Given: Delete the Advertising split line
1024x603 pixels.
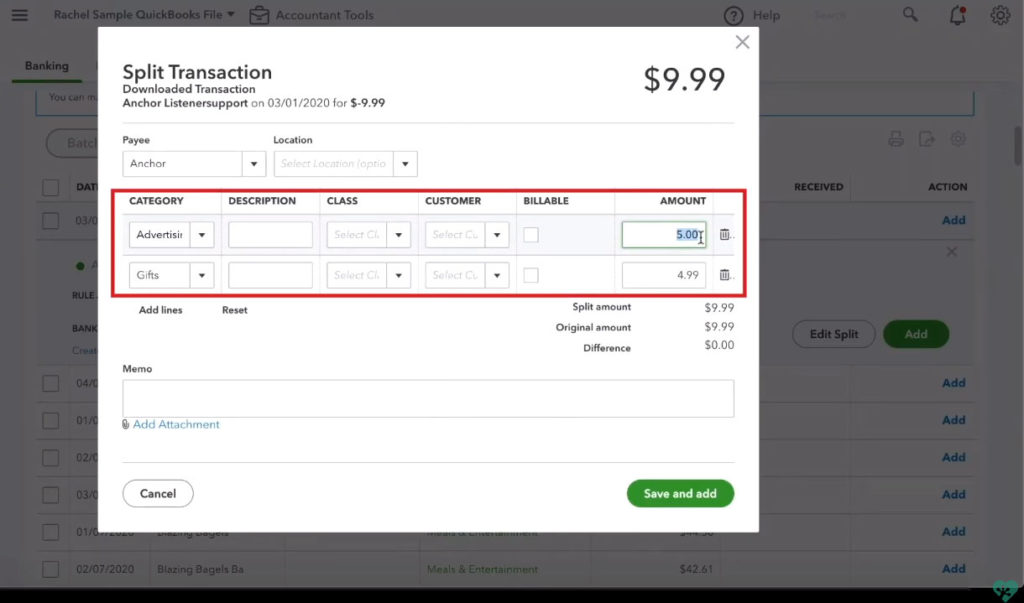Looking at the screenshot, I should (725, 235).
